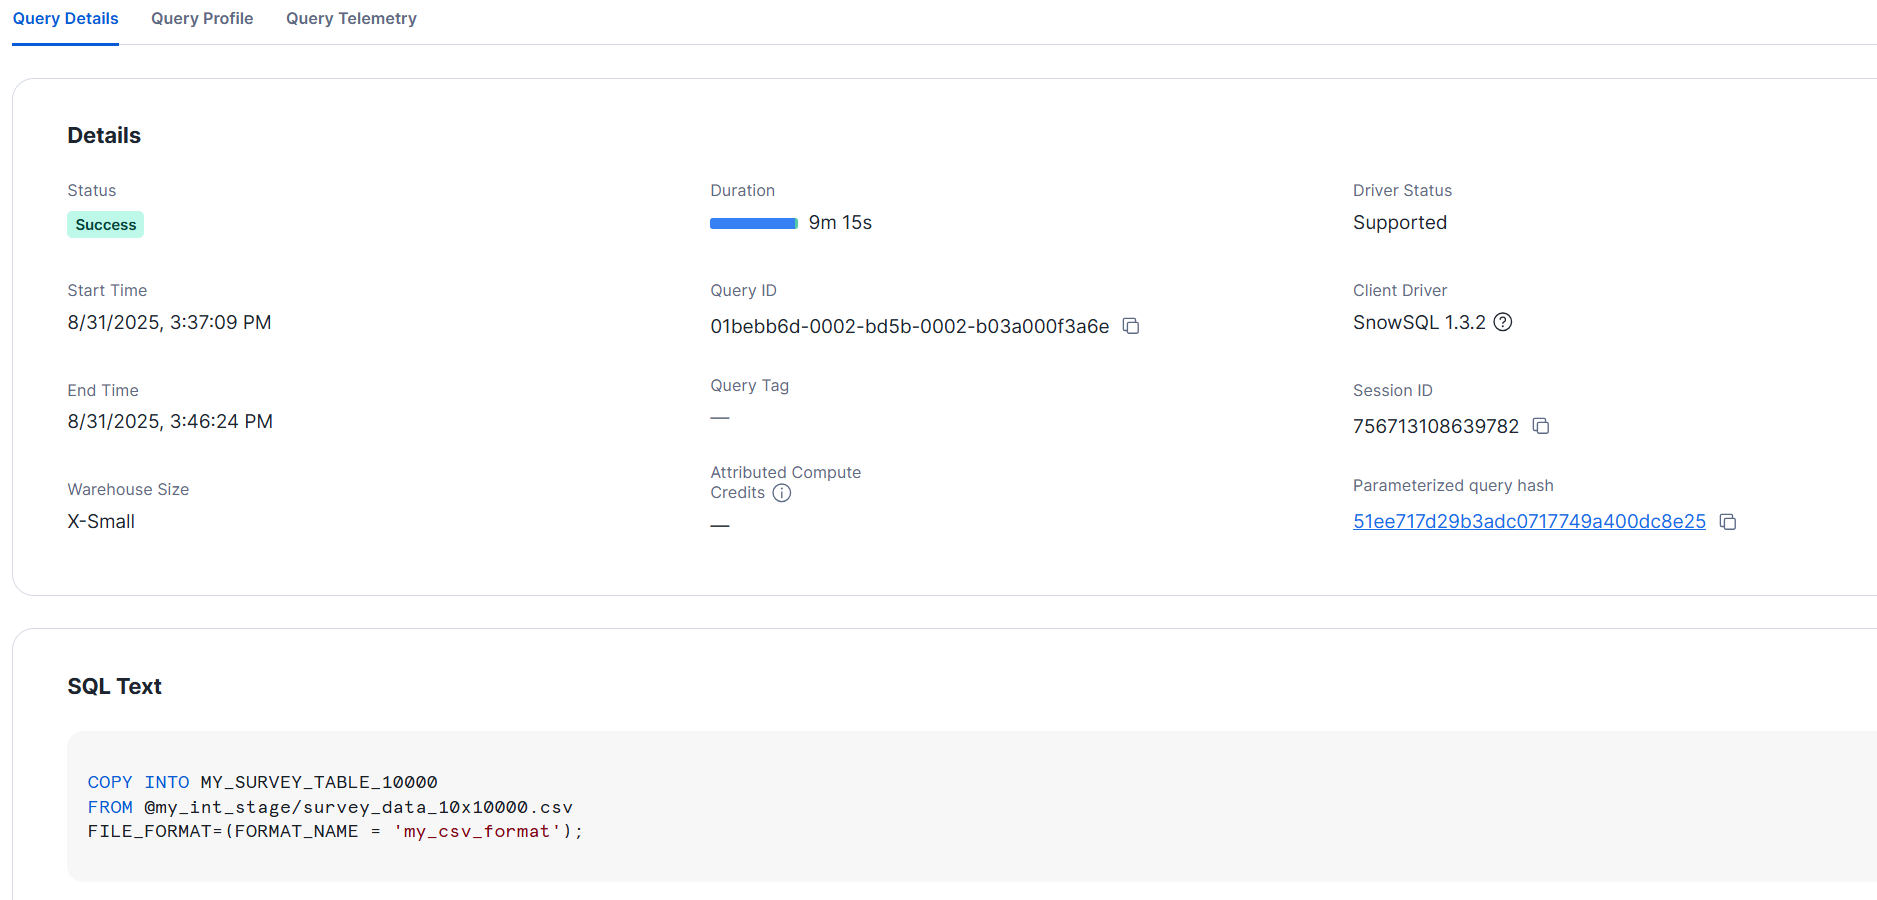Image resolution: width=1877 pixels, height=900 pixels.
Task: Select the 9m 15s duration value
Action: coord(840,222)
